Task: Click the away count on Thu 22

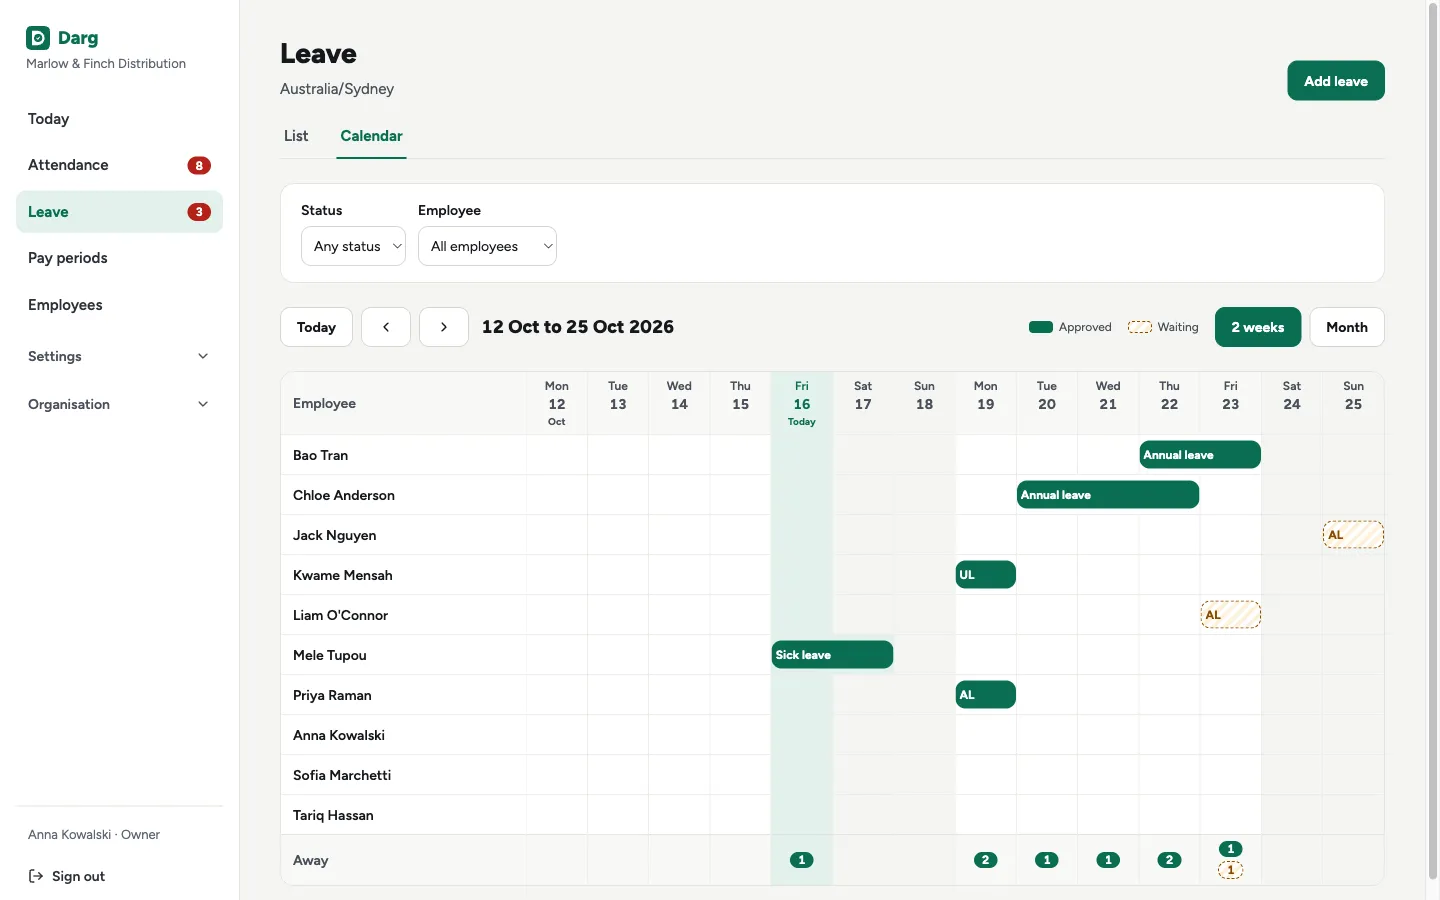Action: [1169, 860]
